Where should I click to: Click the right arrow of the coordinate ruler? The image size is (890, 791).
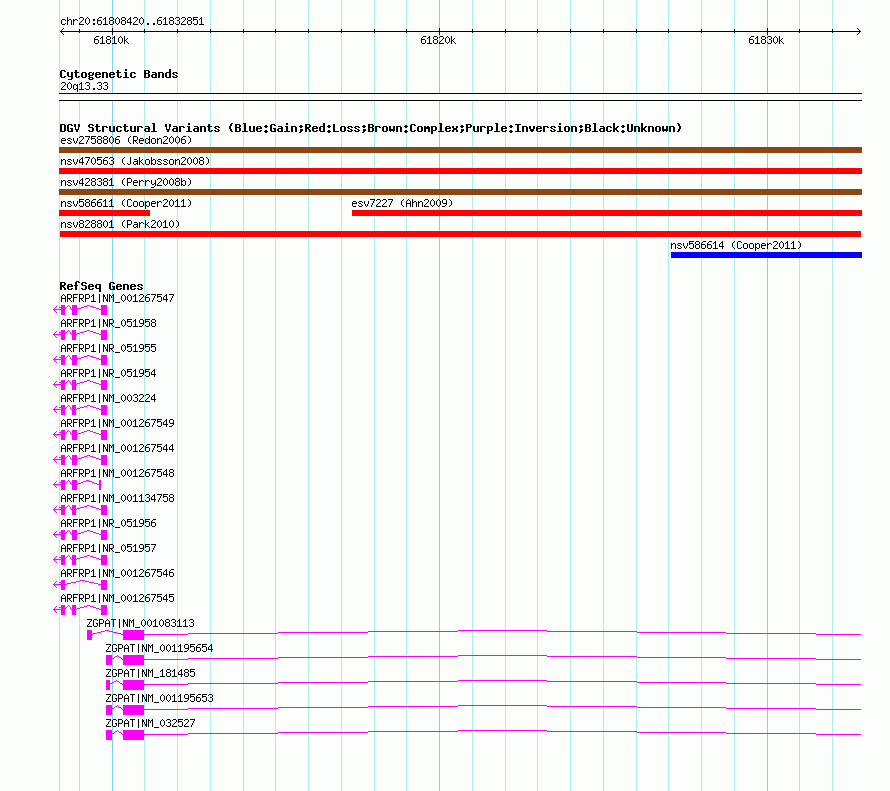(859, 31)
